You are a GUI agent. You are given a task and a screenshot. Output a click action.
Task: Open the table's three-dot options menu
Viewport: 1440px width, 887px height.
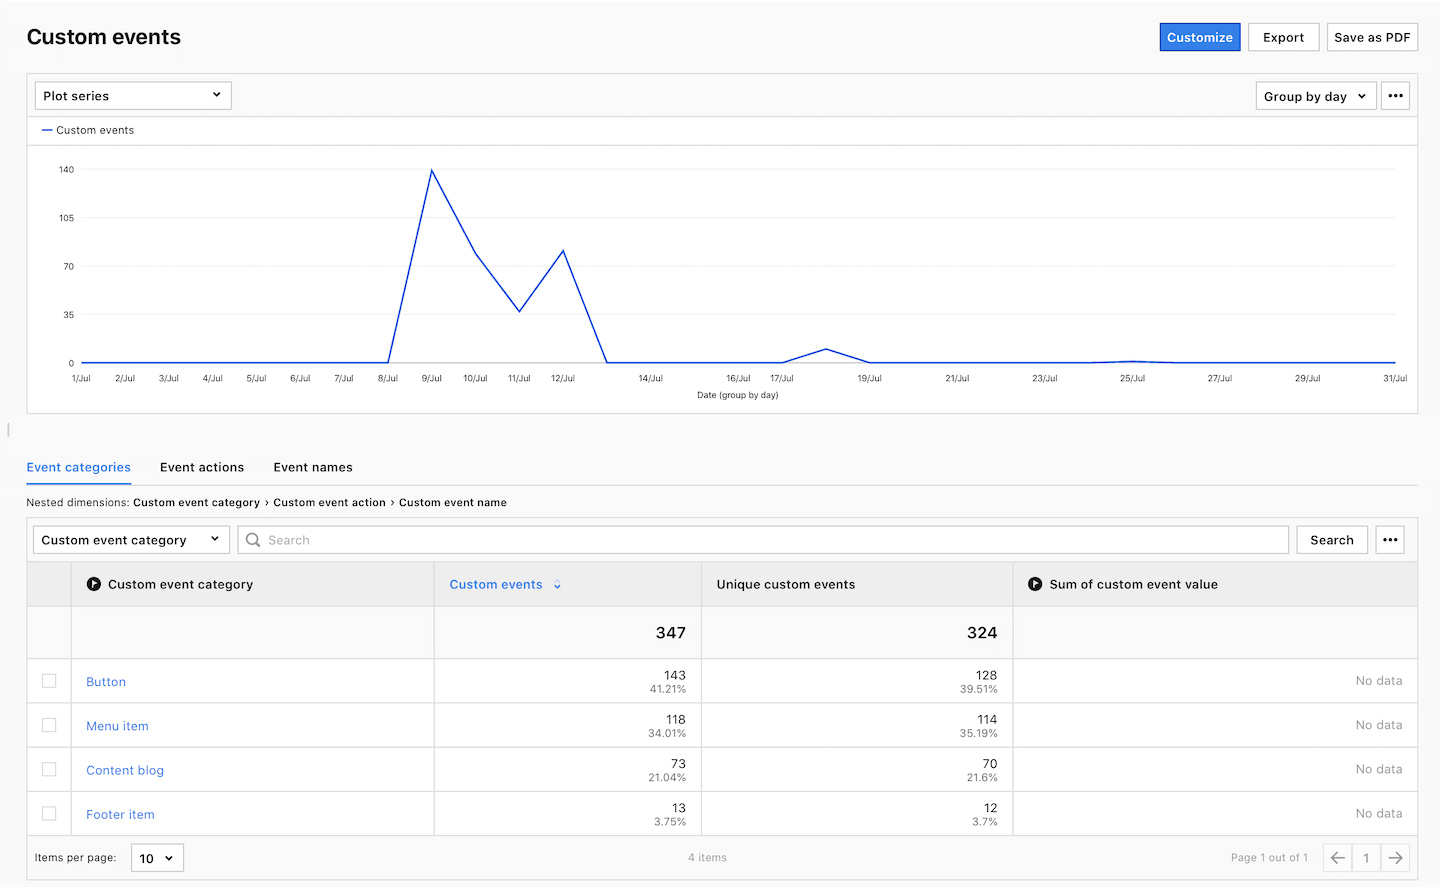(x=1390, y=540)
